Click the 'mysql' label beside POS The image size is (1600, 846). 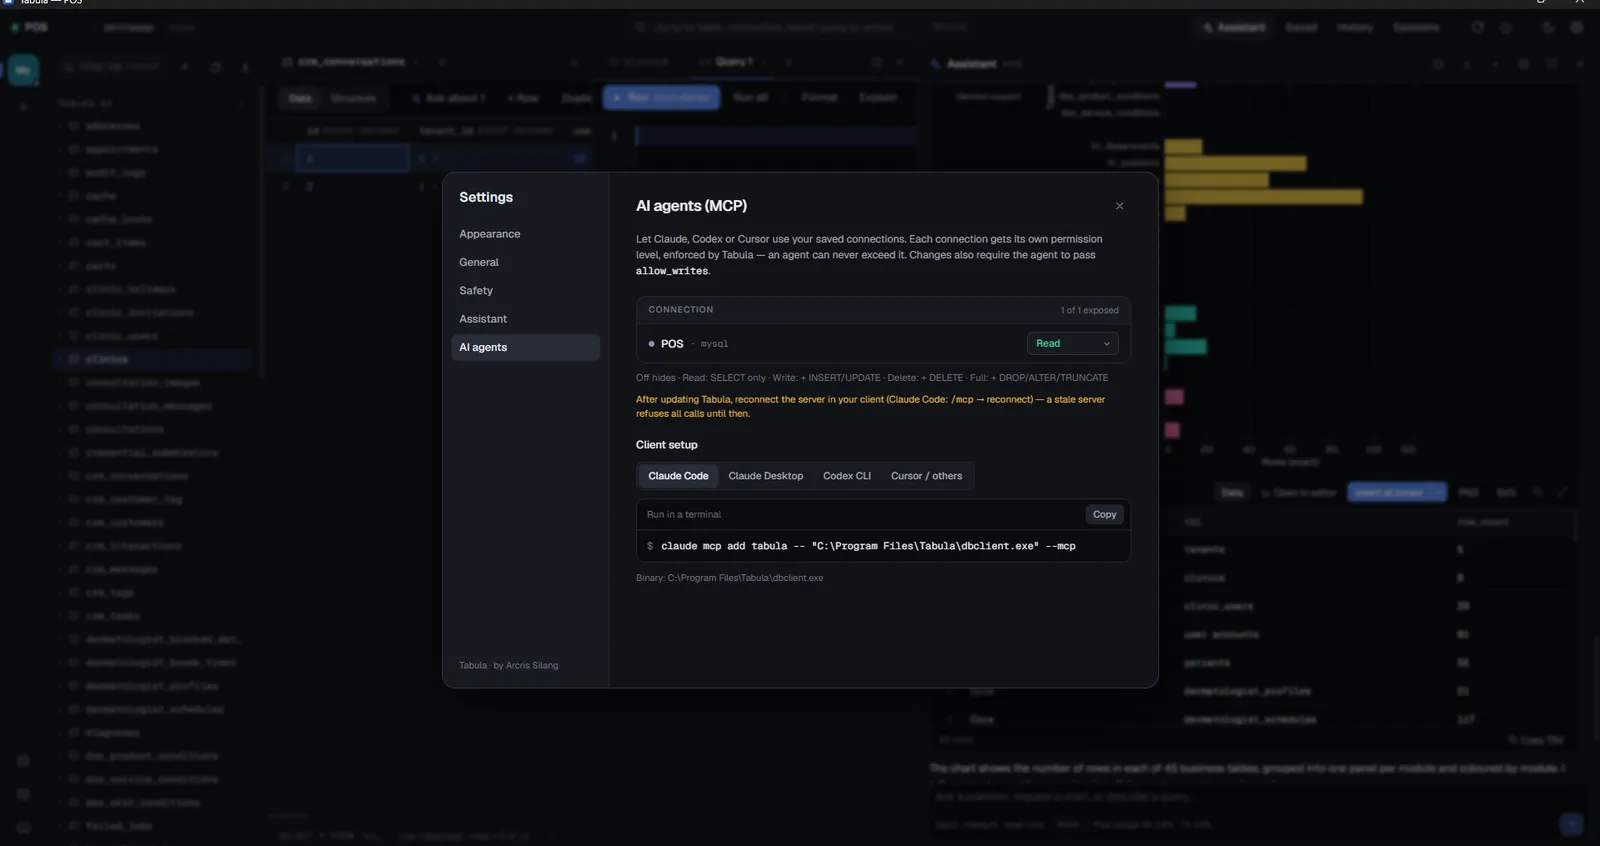(x=714, y=344)
